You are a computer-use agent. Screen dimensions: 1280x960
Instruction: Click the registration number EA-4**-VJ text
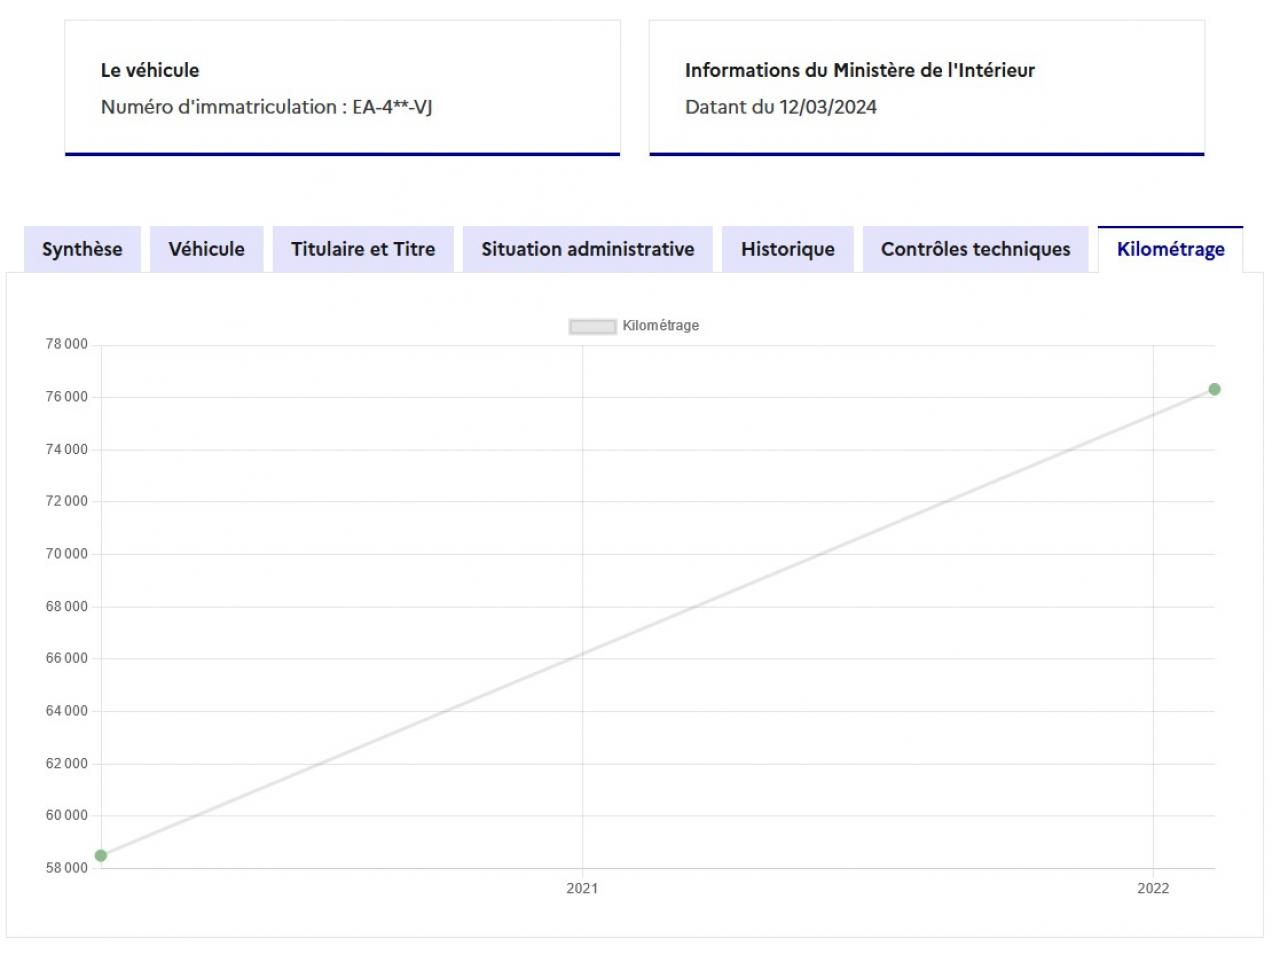[x=392, y=107]
